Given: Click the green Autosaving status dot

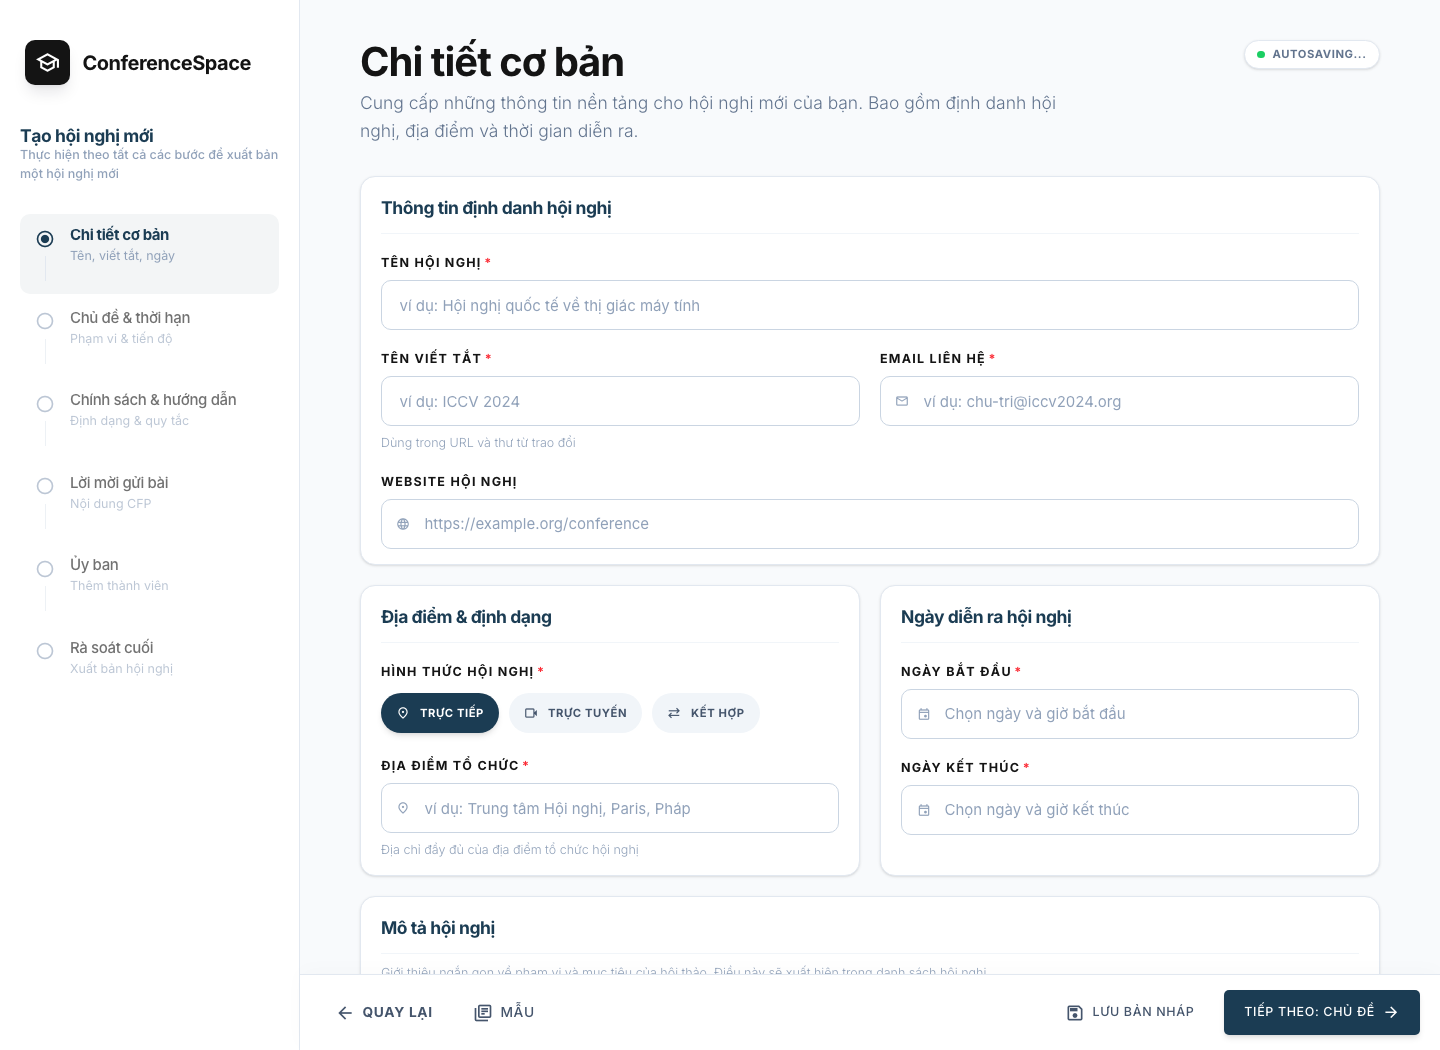Looking at the screenshot, I should 1261,54.
